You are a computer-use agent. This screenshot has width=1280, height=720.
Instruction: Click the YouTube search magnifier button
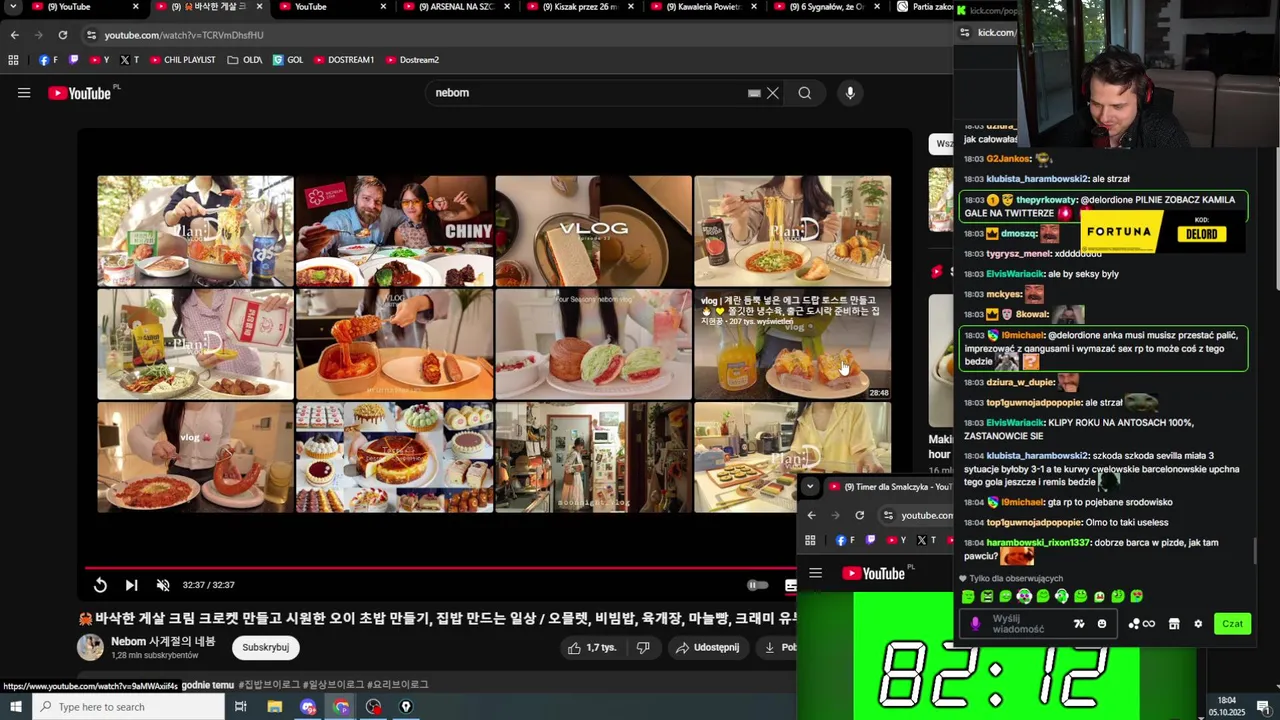pos(805,93)
